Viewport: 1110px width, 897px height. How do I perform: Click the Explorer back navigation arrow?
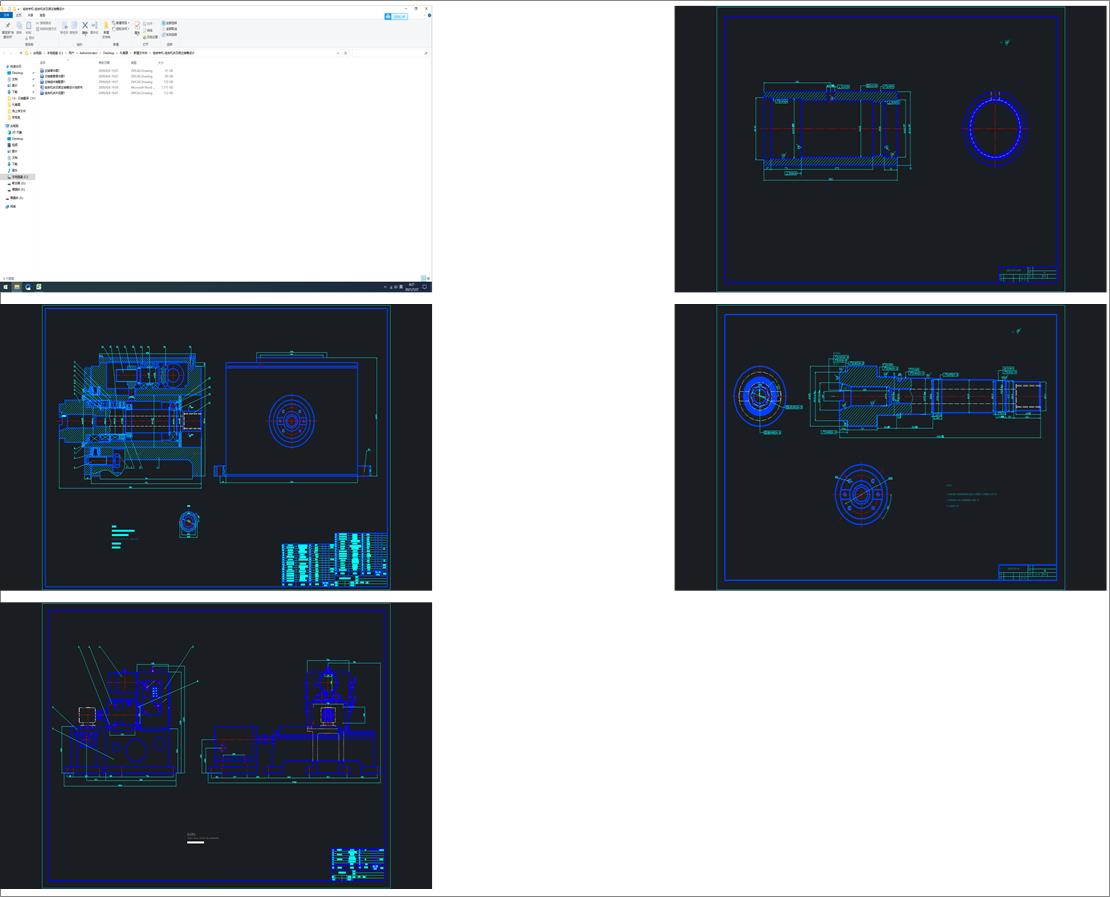[4, 53]
